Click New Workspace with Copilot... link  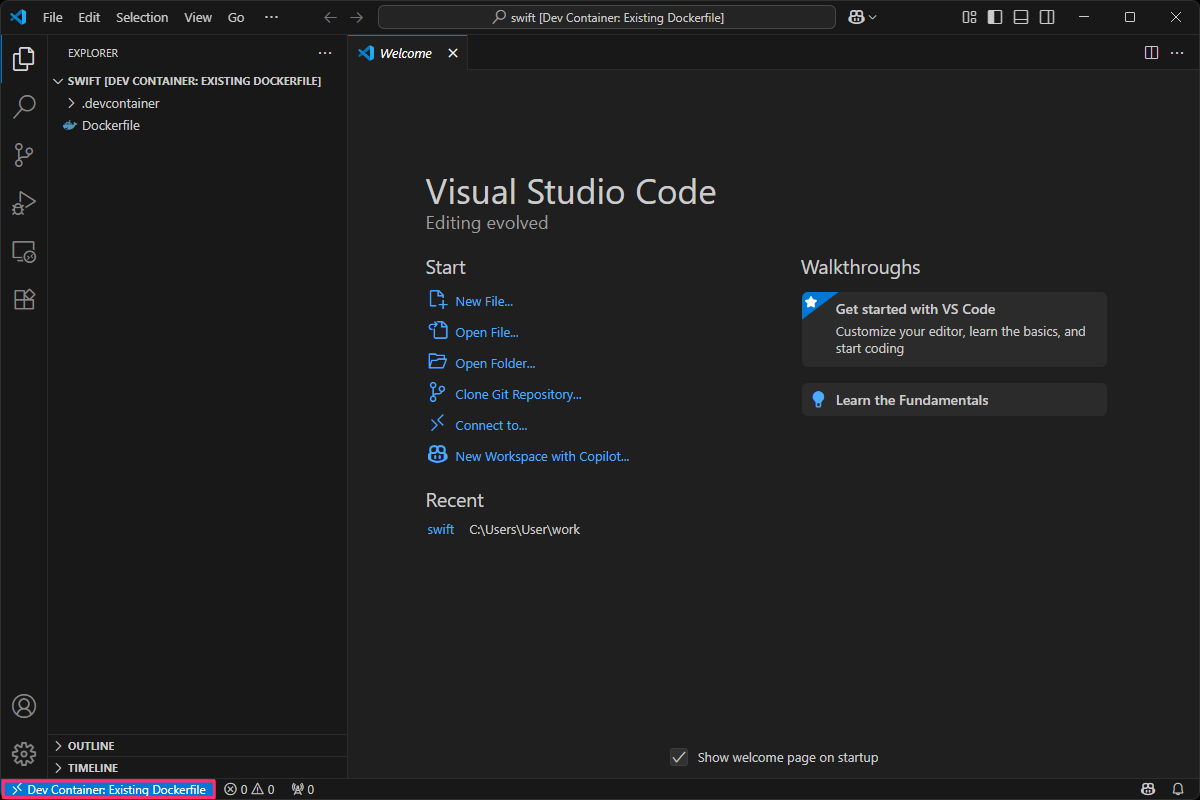542,456
